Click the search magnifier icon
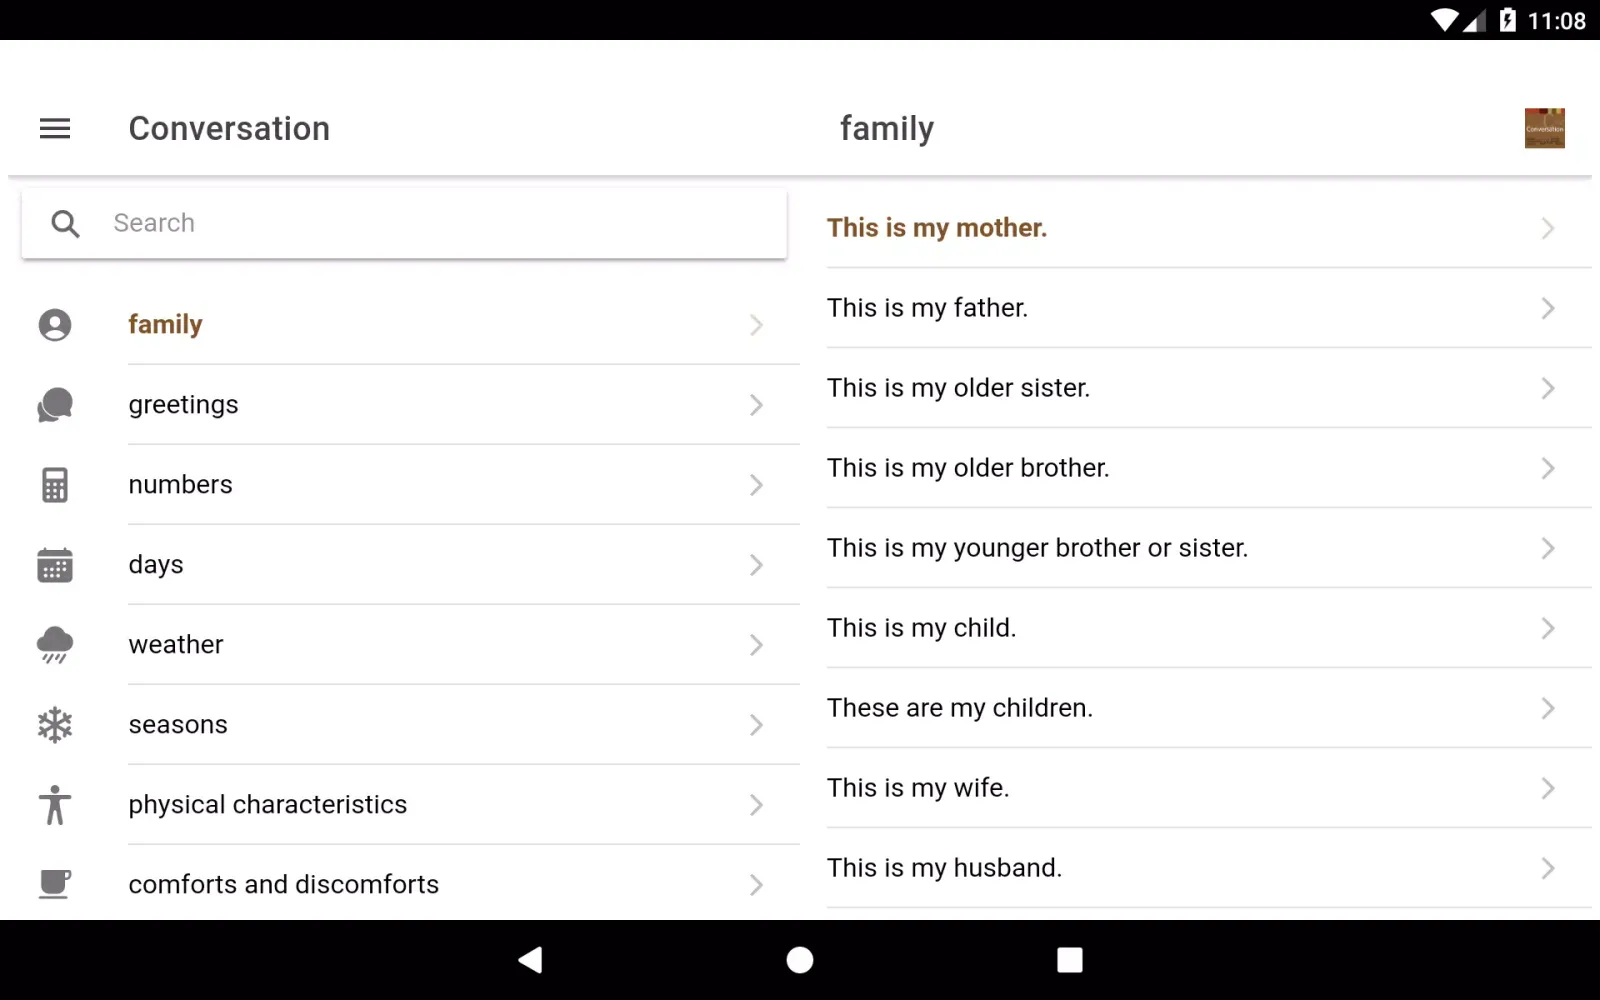Screen dimensions: 1600x1000 point(65,223)
